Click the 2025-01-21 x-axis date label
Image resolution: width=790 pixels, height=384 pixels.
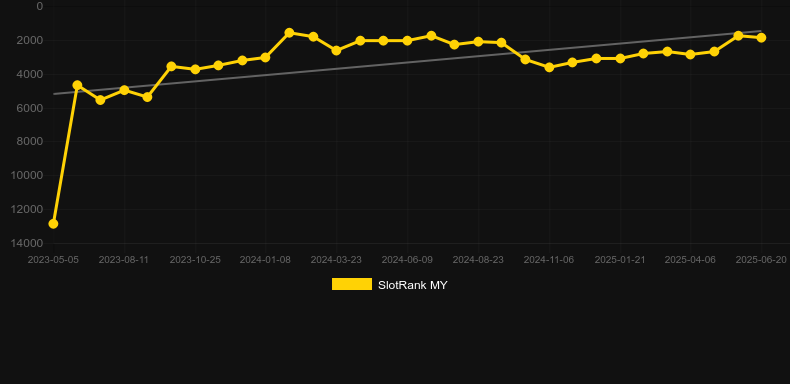(x=620, y=260)
